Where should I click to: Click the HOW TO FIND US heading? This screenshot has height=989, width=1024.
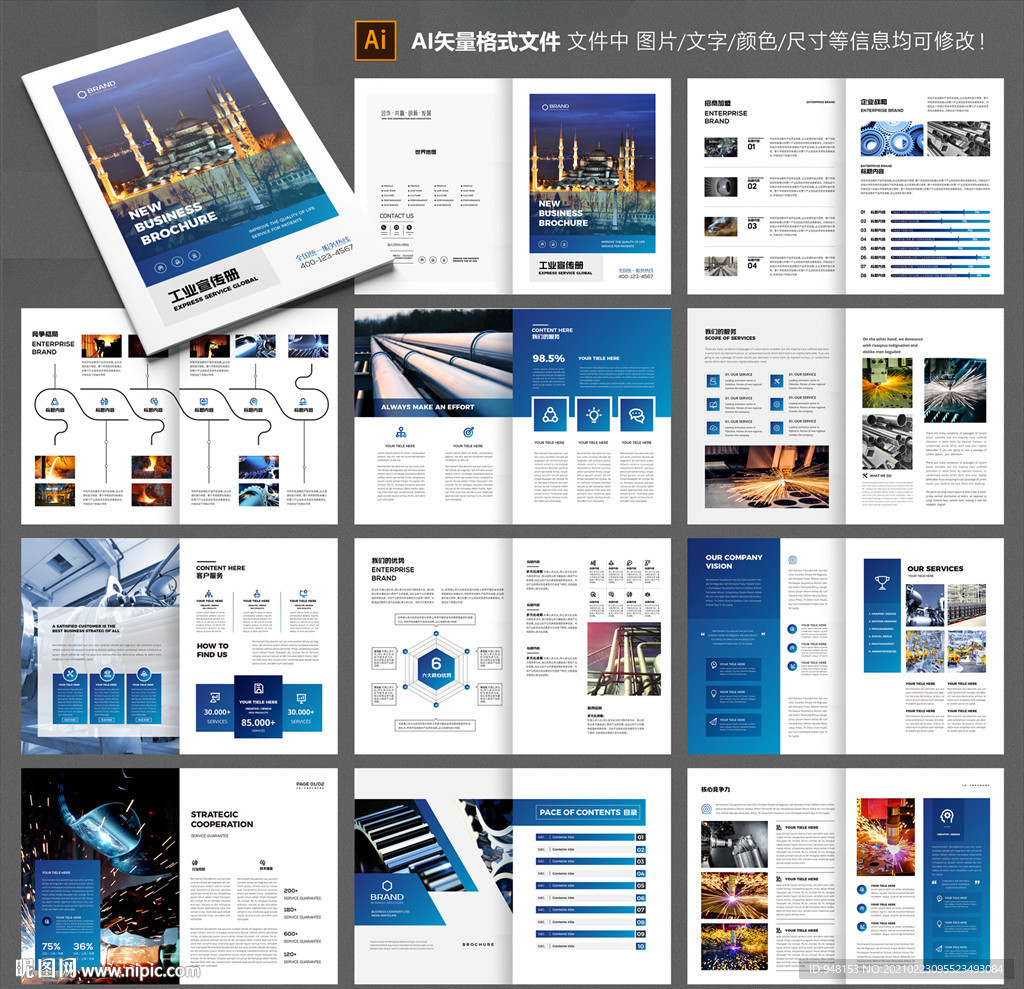(x=212, y=650)
